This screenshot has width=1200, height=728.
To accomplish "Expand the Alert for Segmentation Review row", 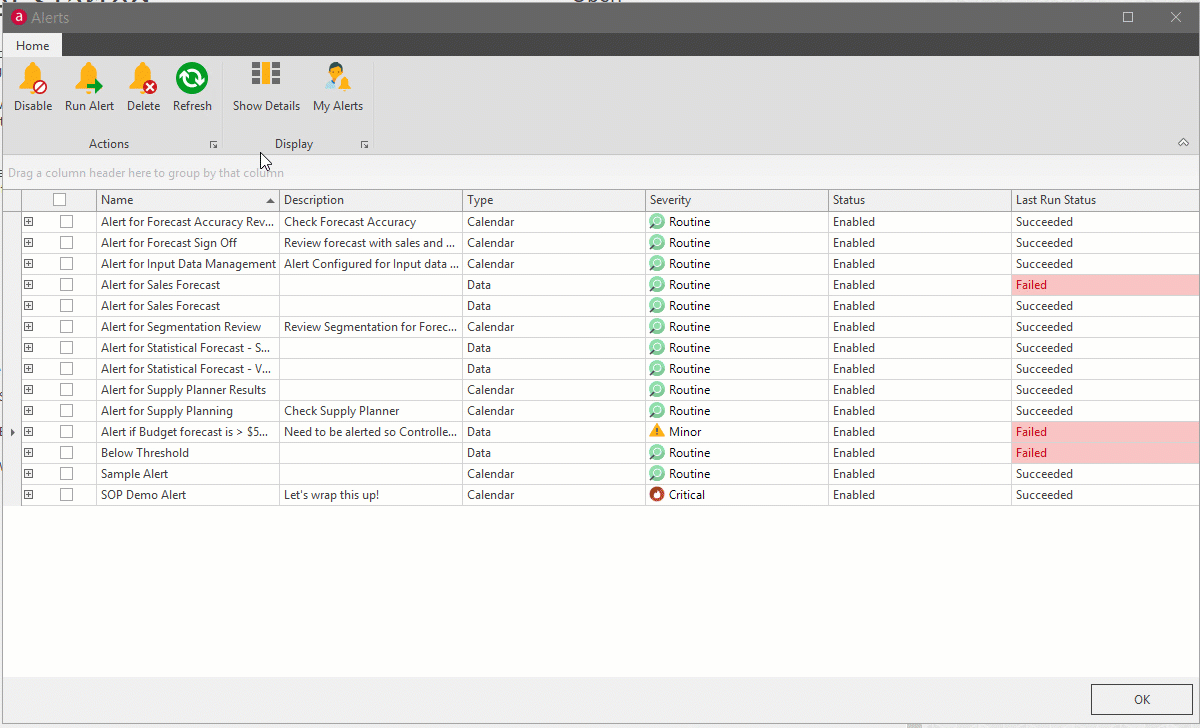I will tap(29, 327).
